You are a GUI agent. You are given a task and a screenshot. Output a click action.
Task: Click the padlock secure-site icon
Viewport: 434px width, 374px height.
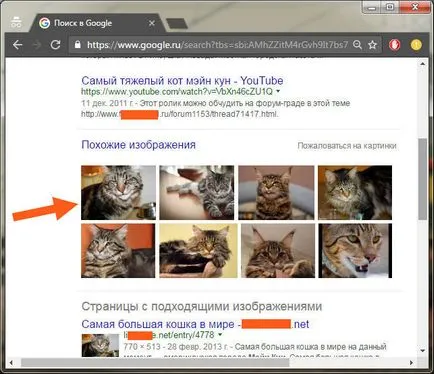pyautogui.click(x=78, y=45)
